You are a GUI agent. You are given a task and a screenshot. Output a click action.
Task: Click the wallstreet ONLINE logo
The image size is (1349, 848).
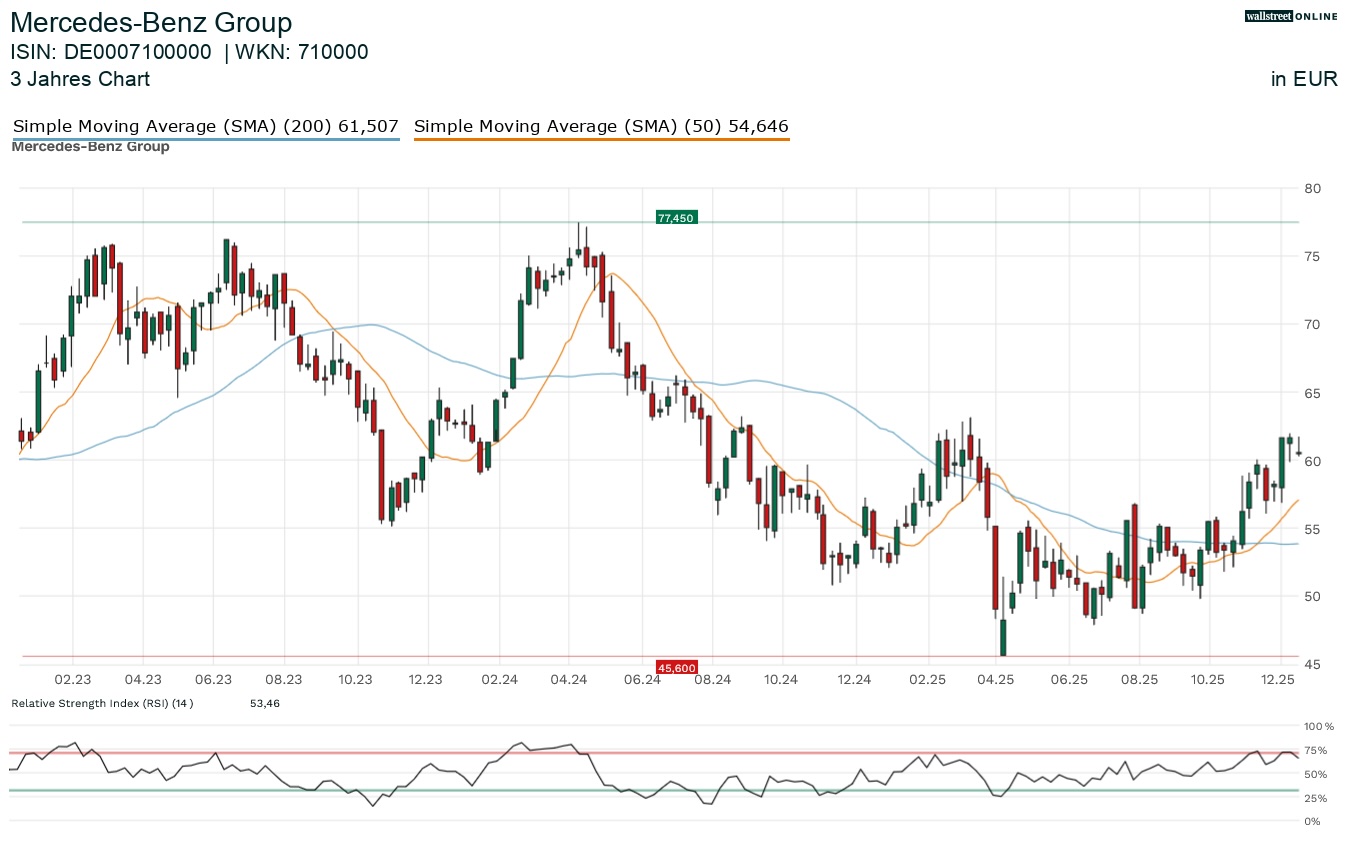1290,16
